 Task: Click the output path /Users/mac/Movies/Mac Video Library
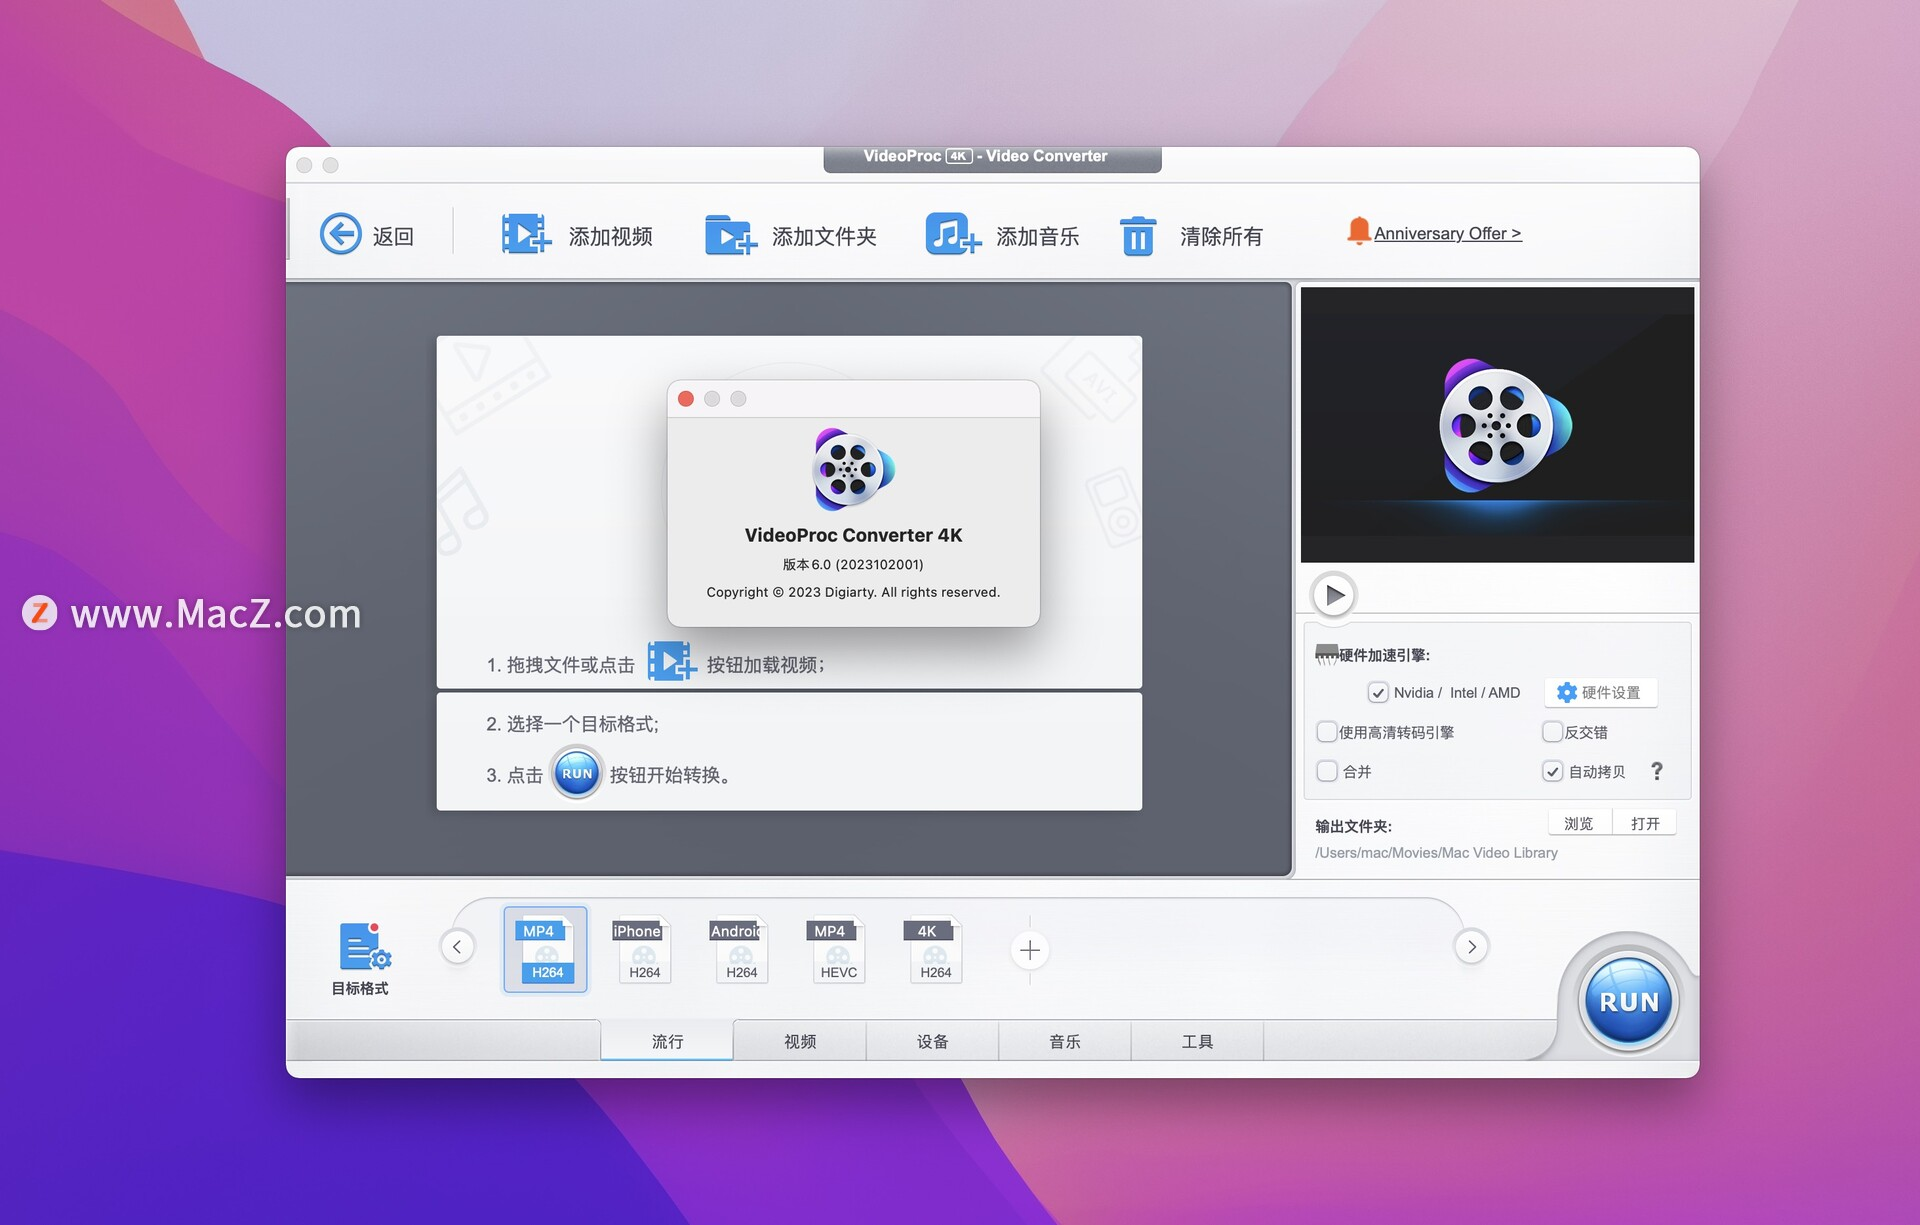tap(1436, 853)
